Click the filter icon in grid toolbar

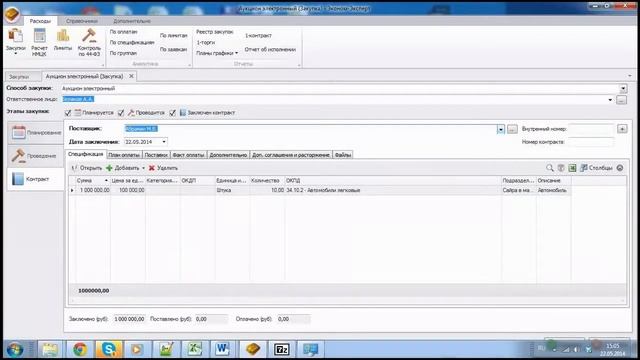561,168
